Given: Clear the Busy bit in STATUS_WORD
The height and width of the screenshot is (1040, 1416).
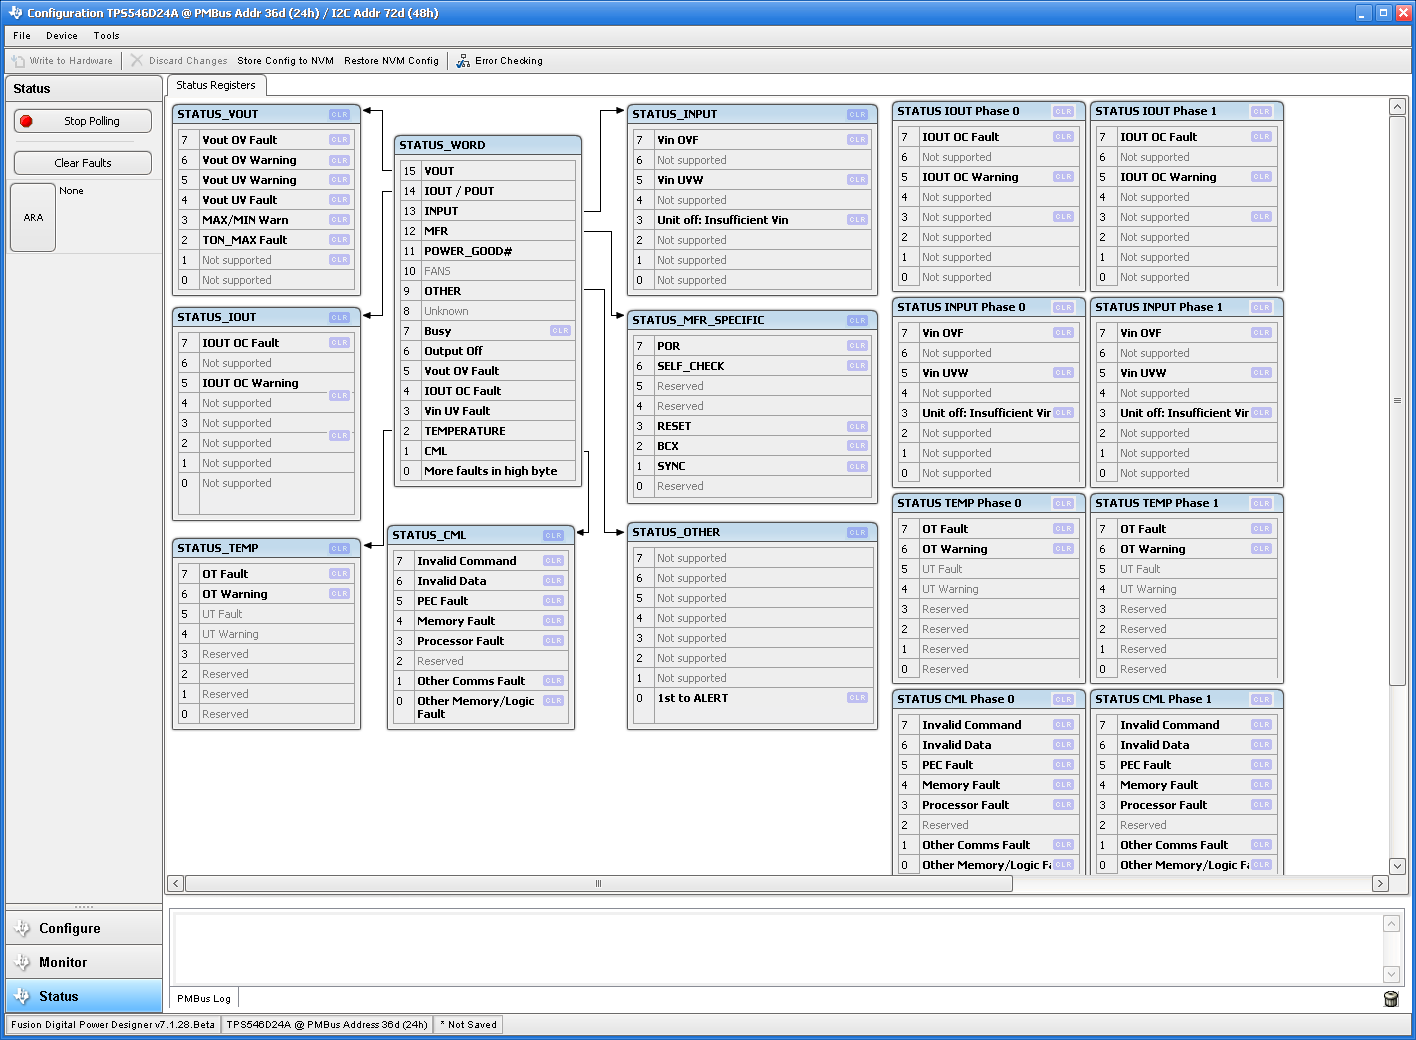Looking at the screenshot, I should click(x=560, y=330).
